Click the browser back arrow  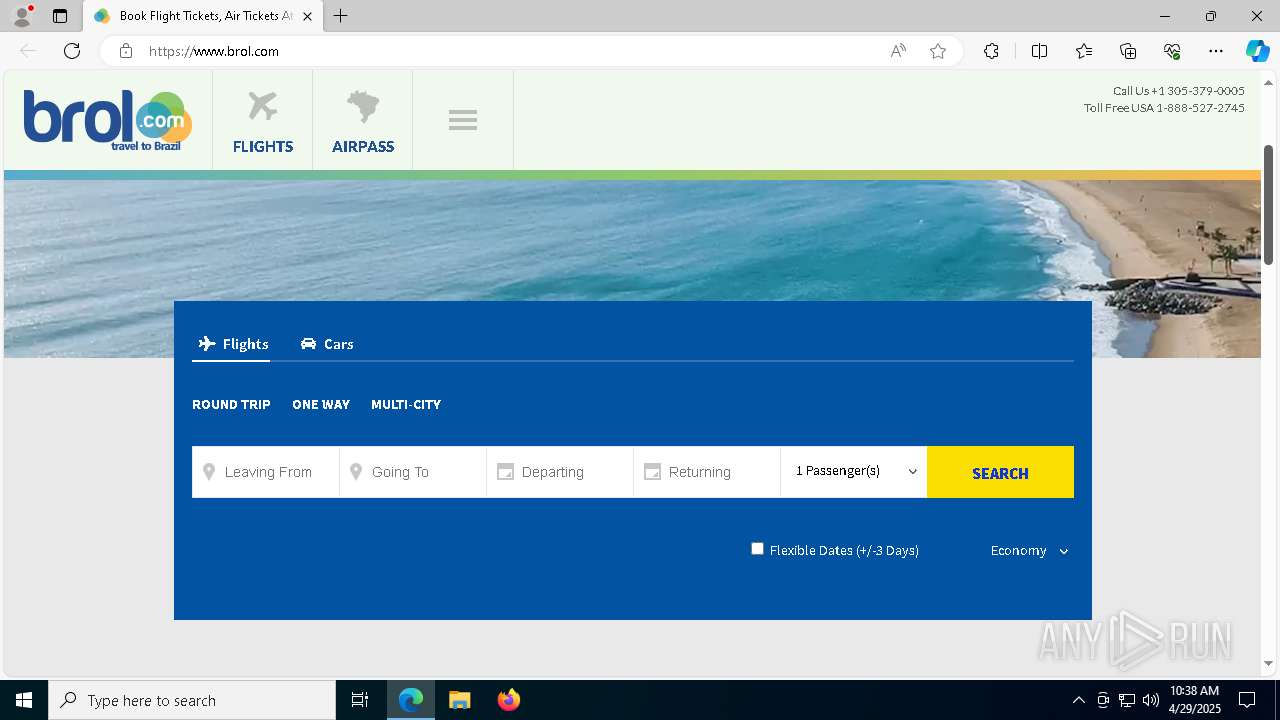pos(28,51)
